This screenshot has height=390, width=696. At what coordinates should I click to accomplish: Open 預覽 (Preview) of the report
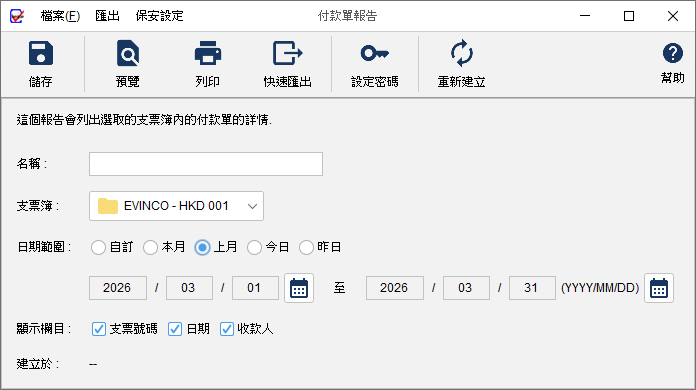[x=127, y=53]
